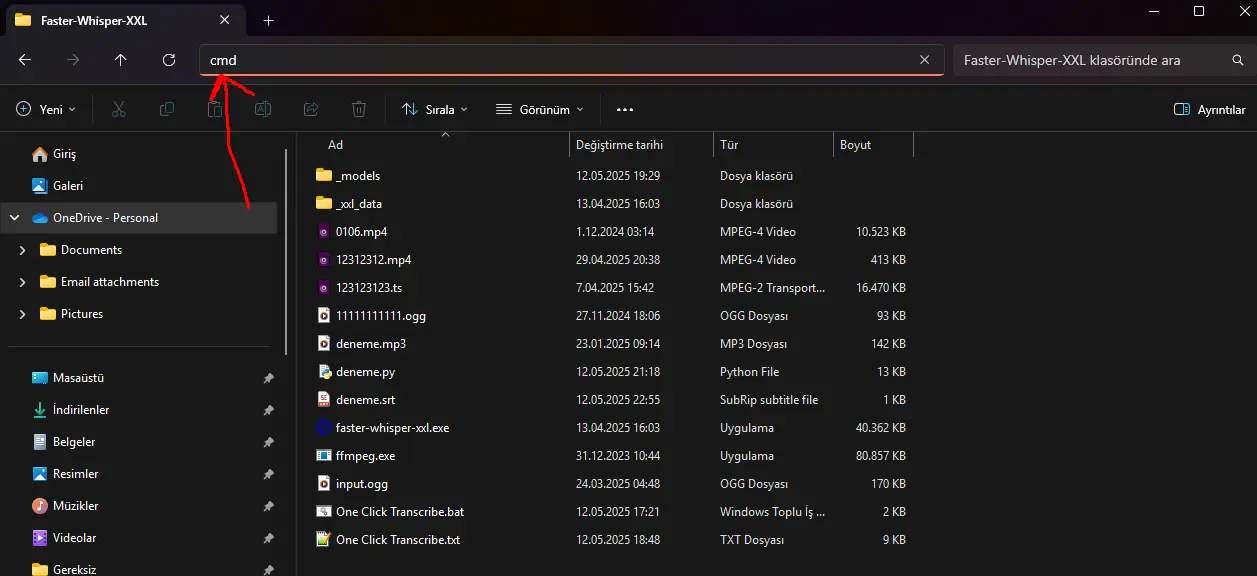Select the input.ogg file icon
Screen dimensions: 1257x576
(323, 483)
